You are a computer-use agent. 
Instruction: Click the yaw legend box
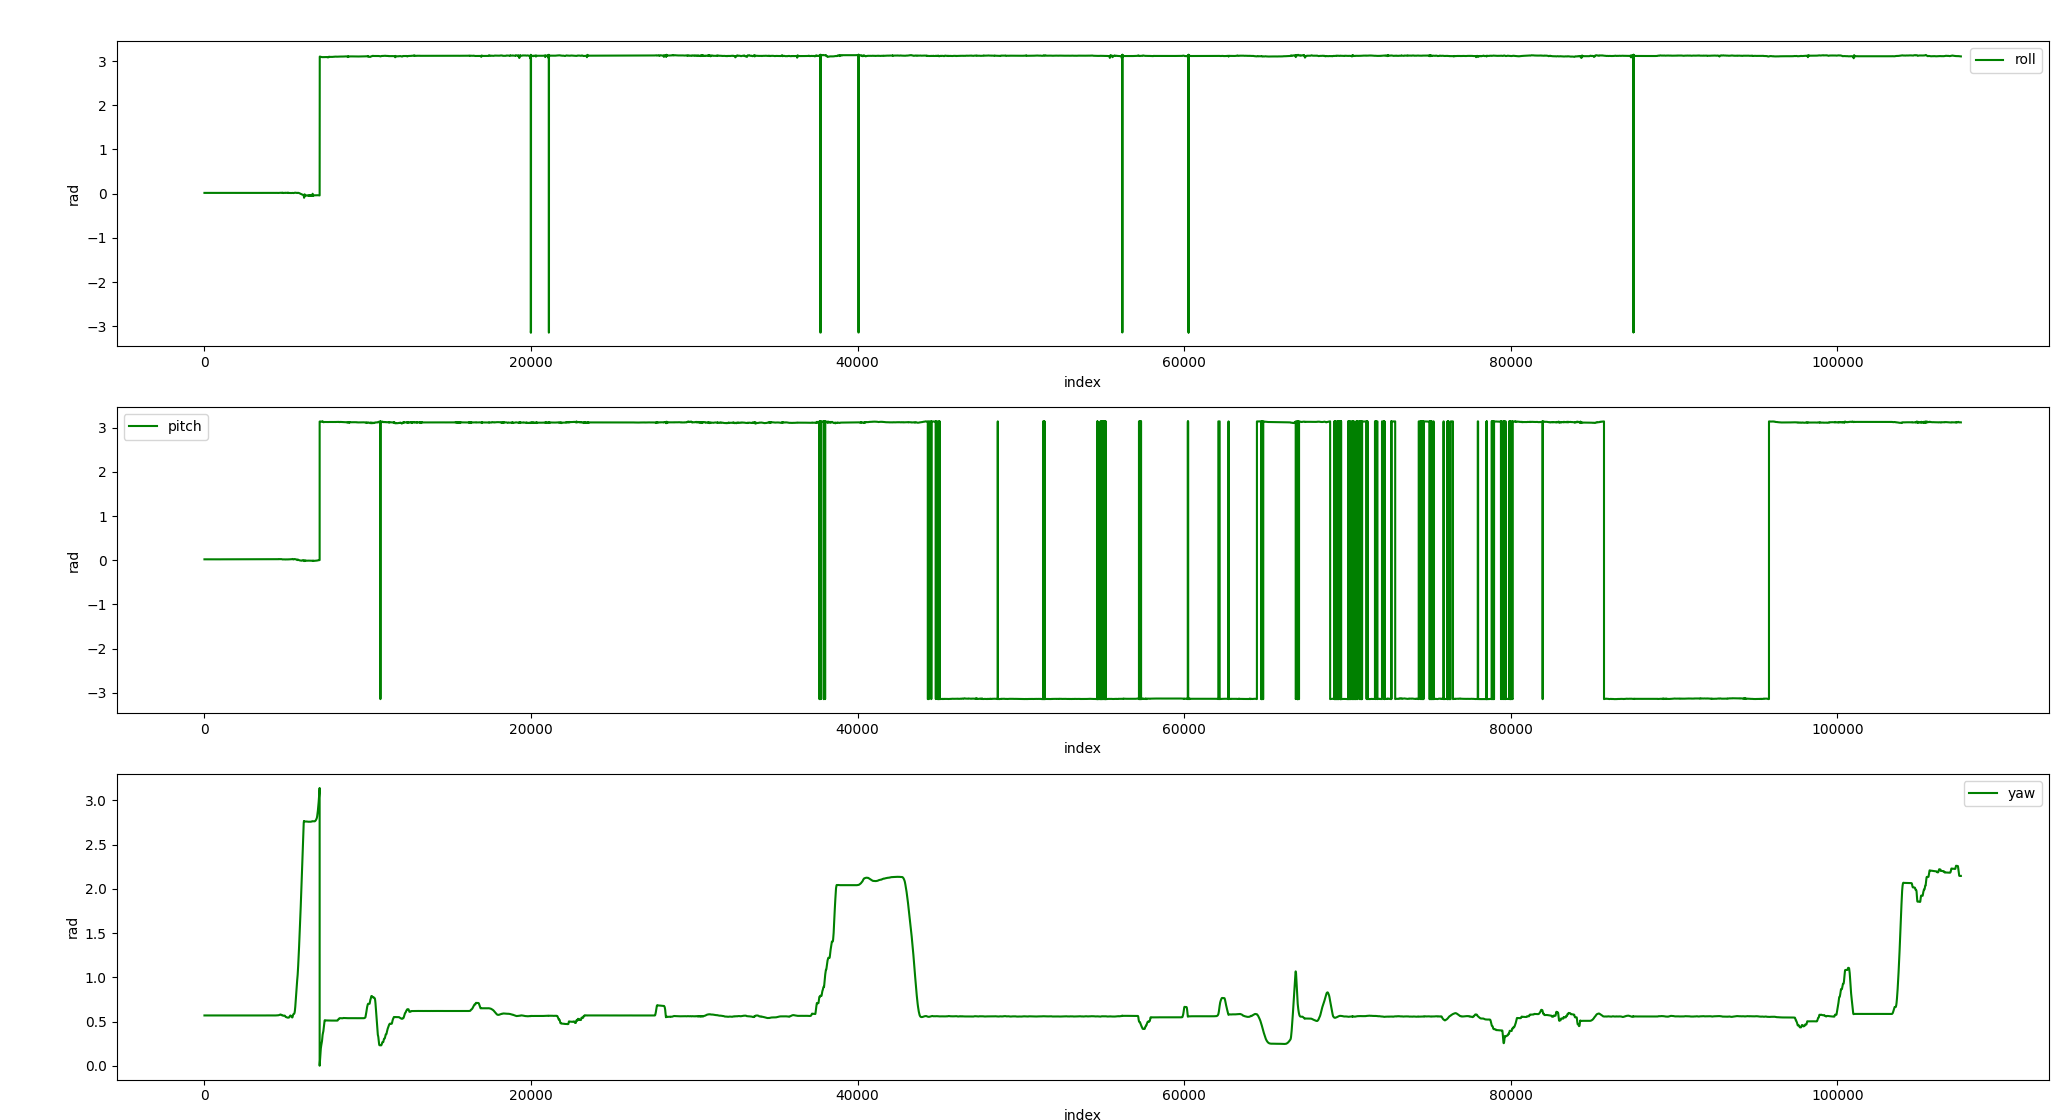coord(2002,794)
